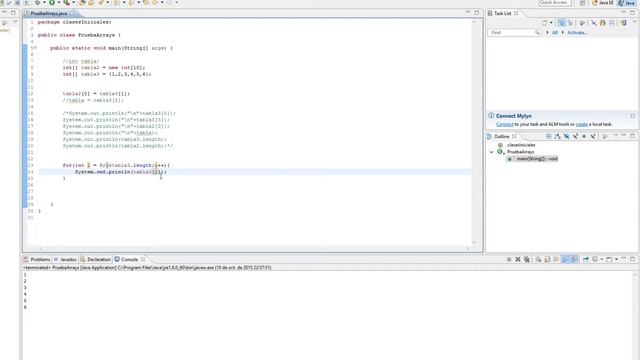Maximize the editor area
Image resolution: width=640 pixels, height=360 pixels.
(x=477, y=13)
